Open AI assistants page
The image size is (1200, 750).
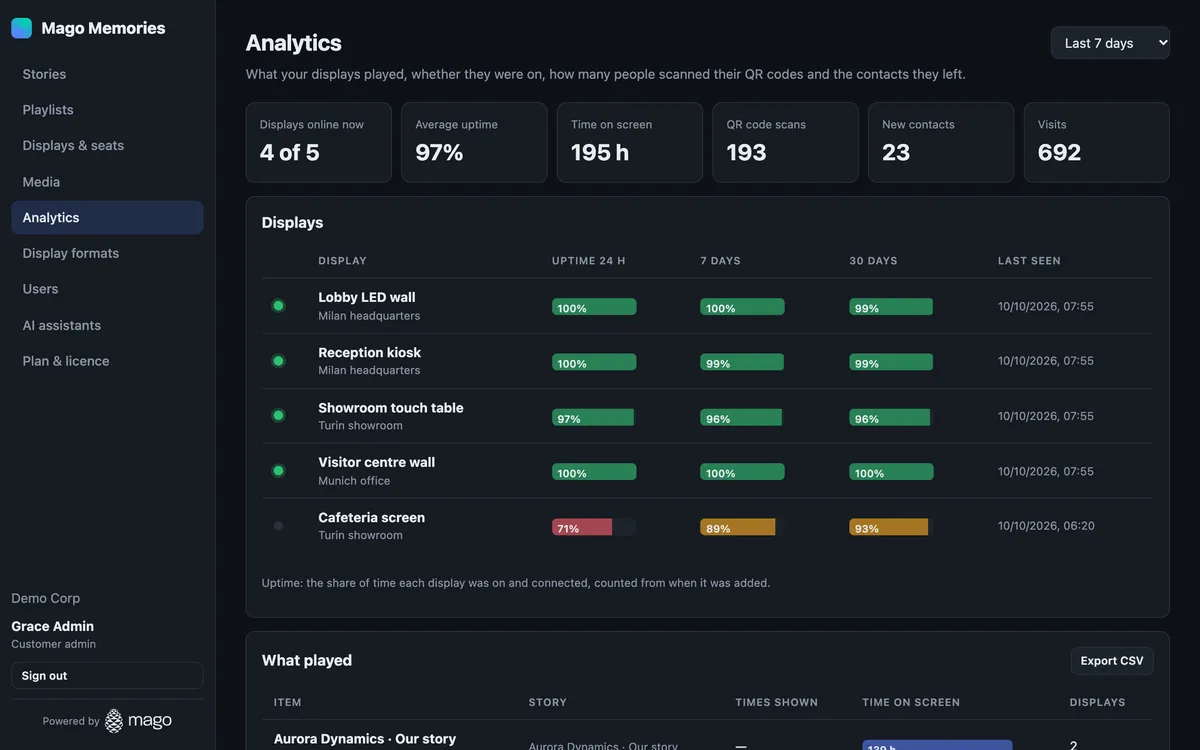[x=107, y=325]
